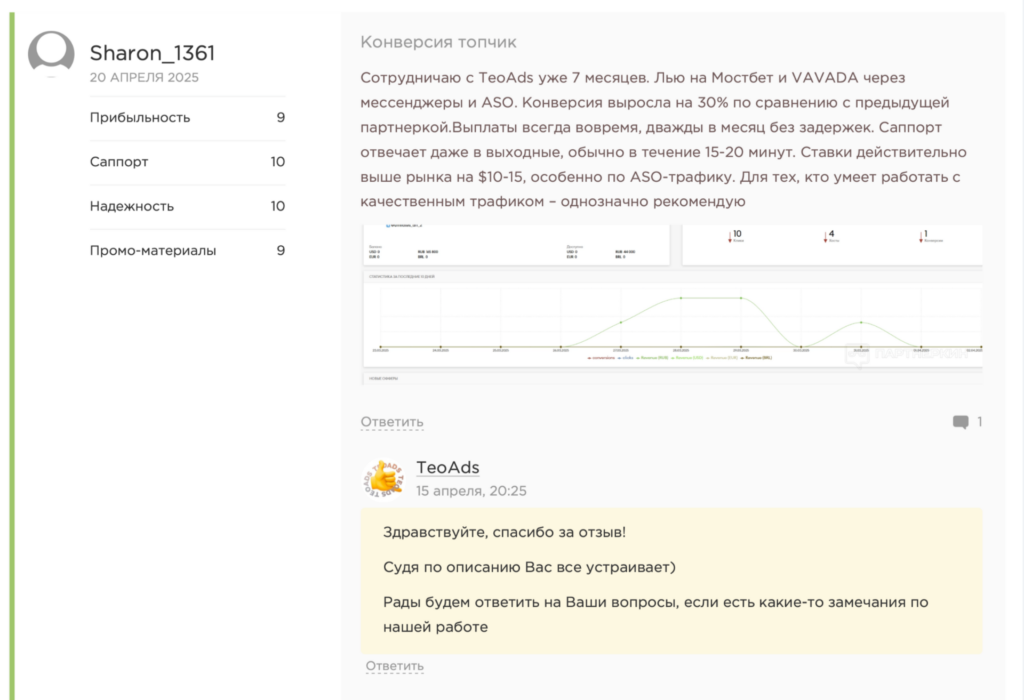Viewport: 1024px width, 700px height.
Task: Click the review title Конверсия топчик
Action: [x=438, y=42]
